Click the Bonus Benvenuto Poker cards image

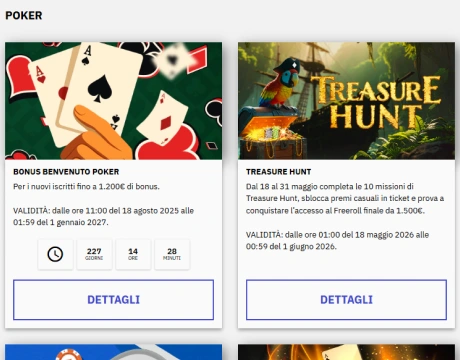pos(113,101)
